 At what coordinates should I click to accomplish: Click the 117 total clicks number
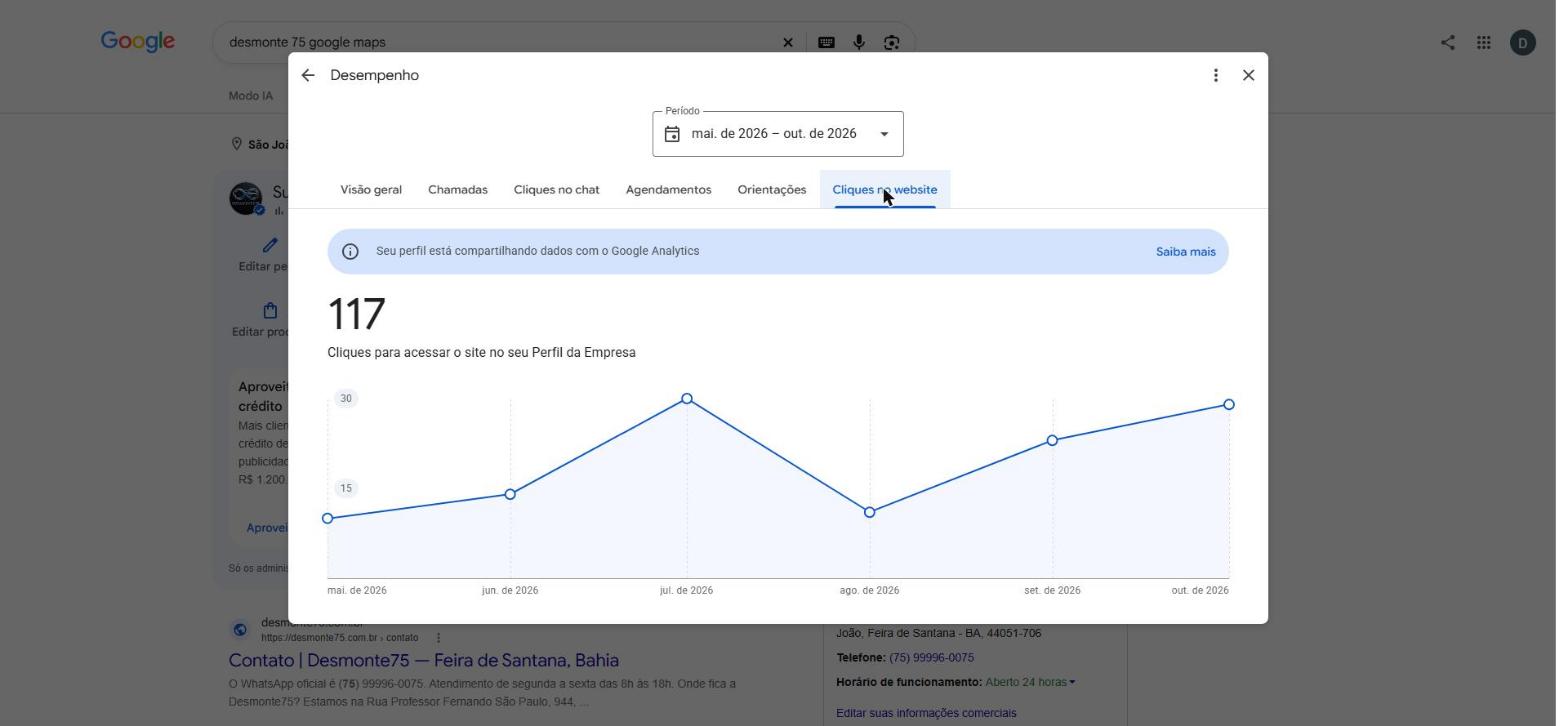[356, 314]
